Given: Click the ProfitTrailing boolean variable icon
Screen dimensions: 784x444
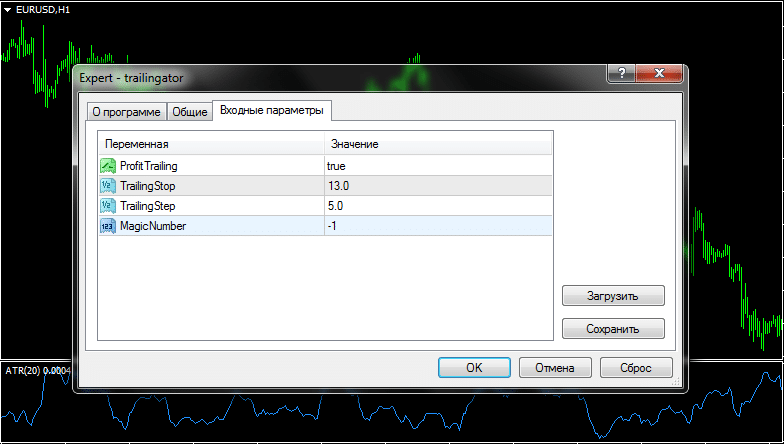Looking at the screenshot, I should point(108,166).
